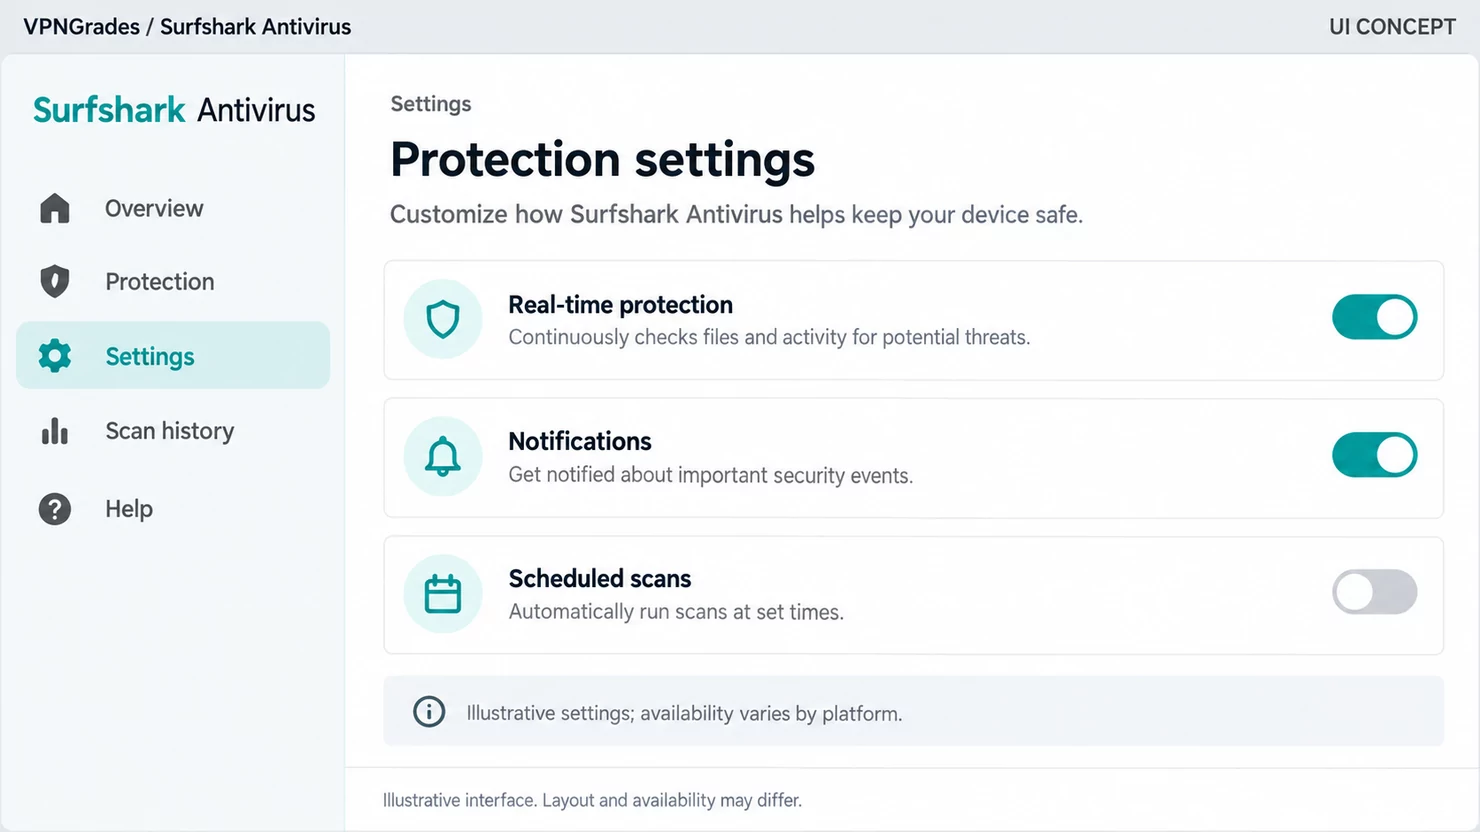Image resolution: width=1480 pixels, height=832 pixels.
Task: Click 'Get notified about important security events.'
Action: pyautogui.click(x=711, y=475)
